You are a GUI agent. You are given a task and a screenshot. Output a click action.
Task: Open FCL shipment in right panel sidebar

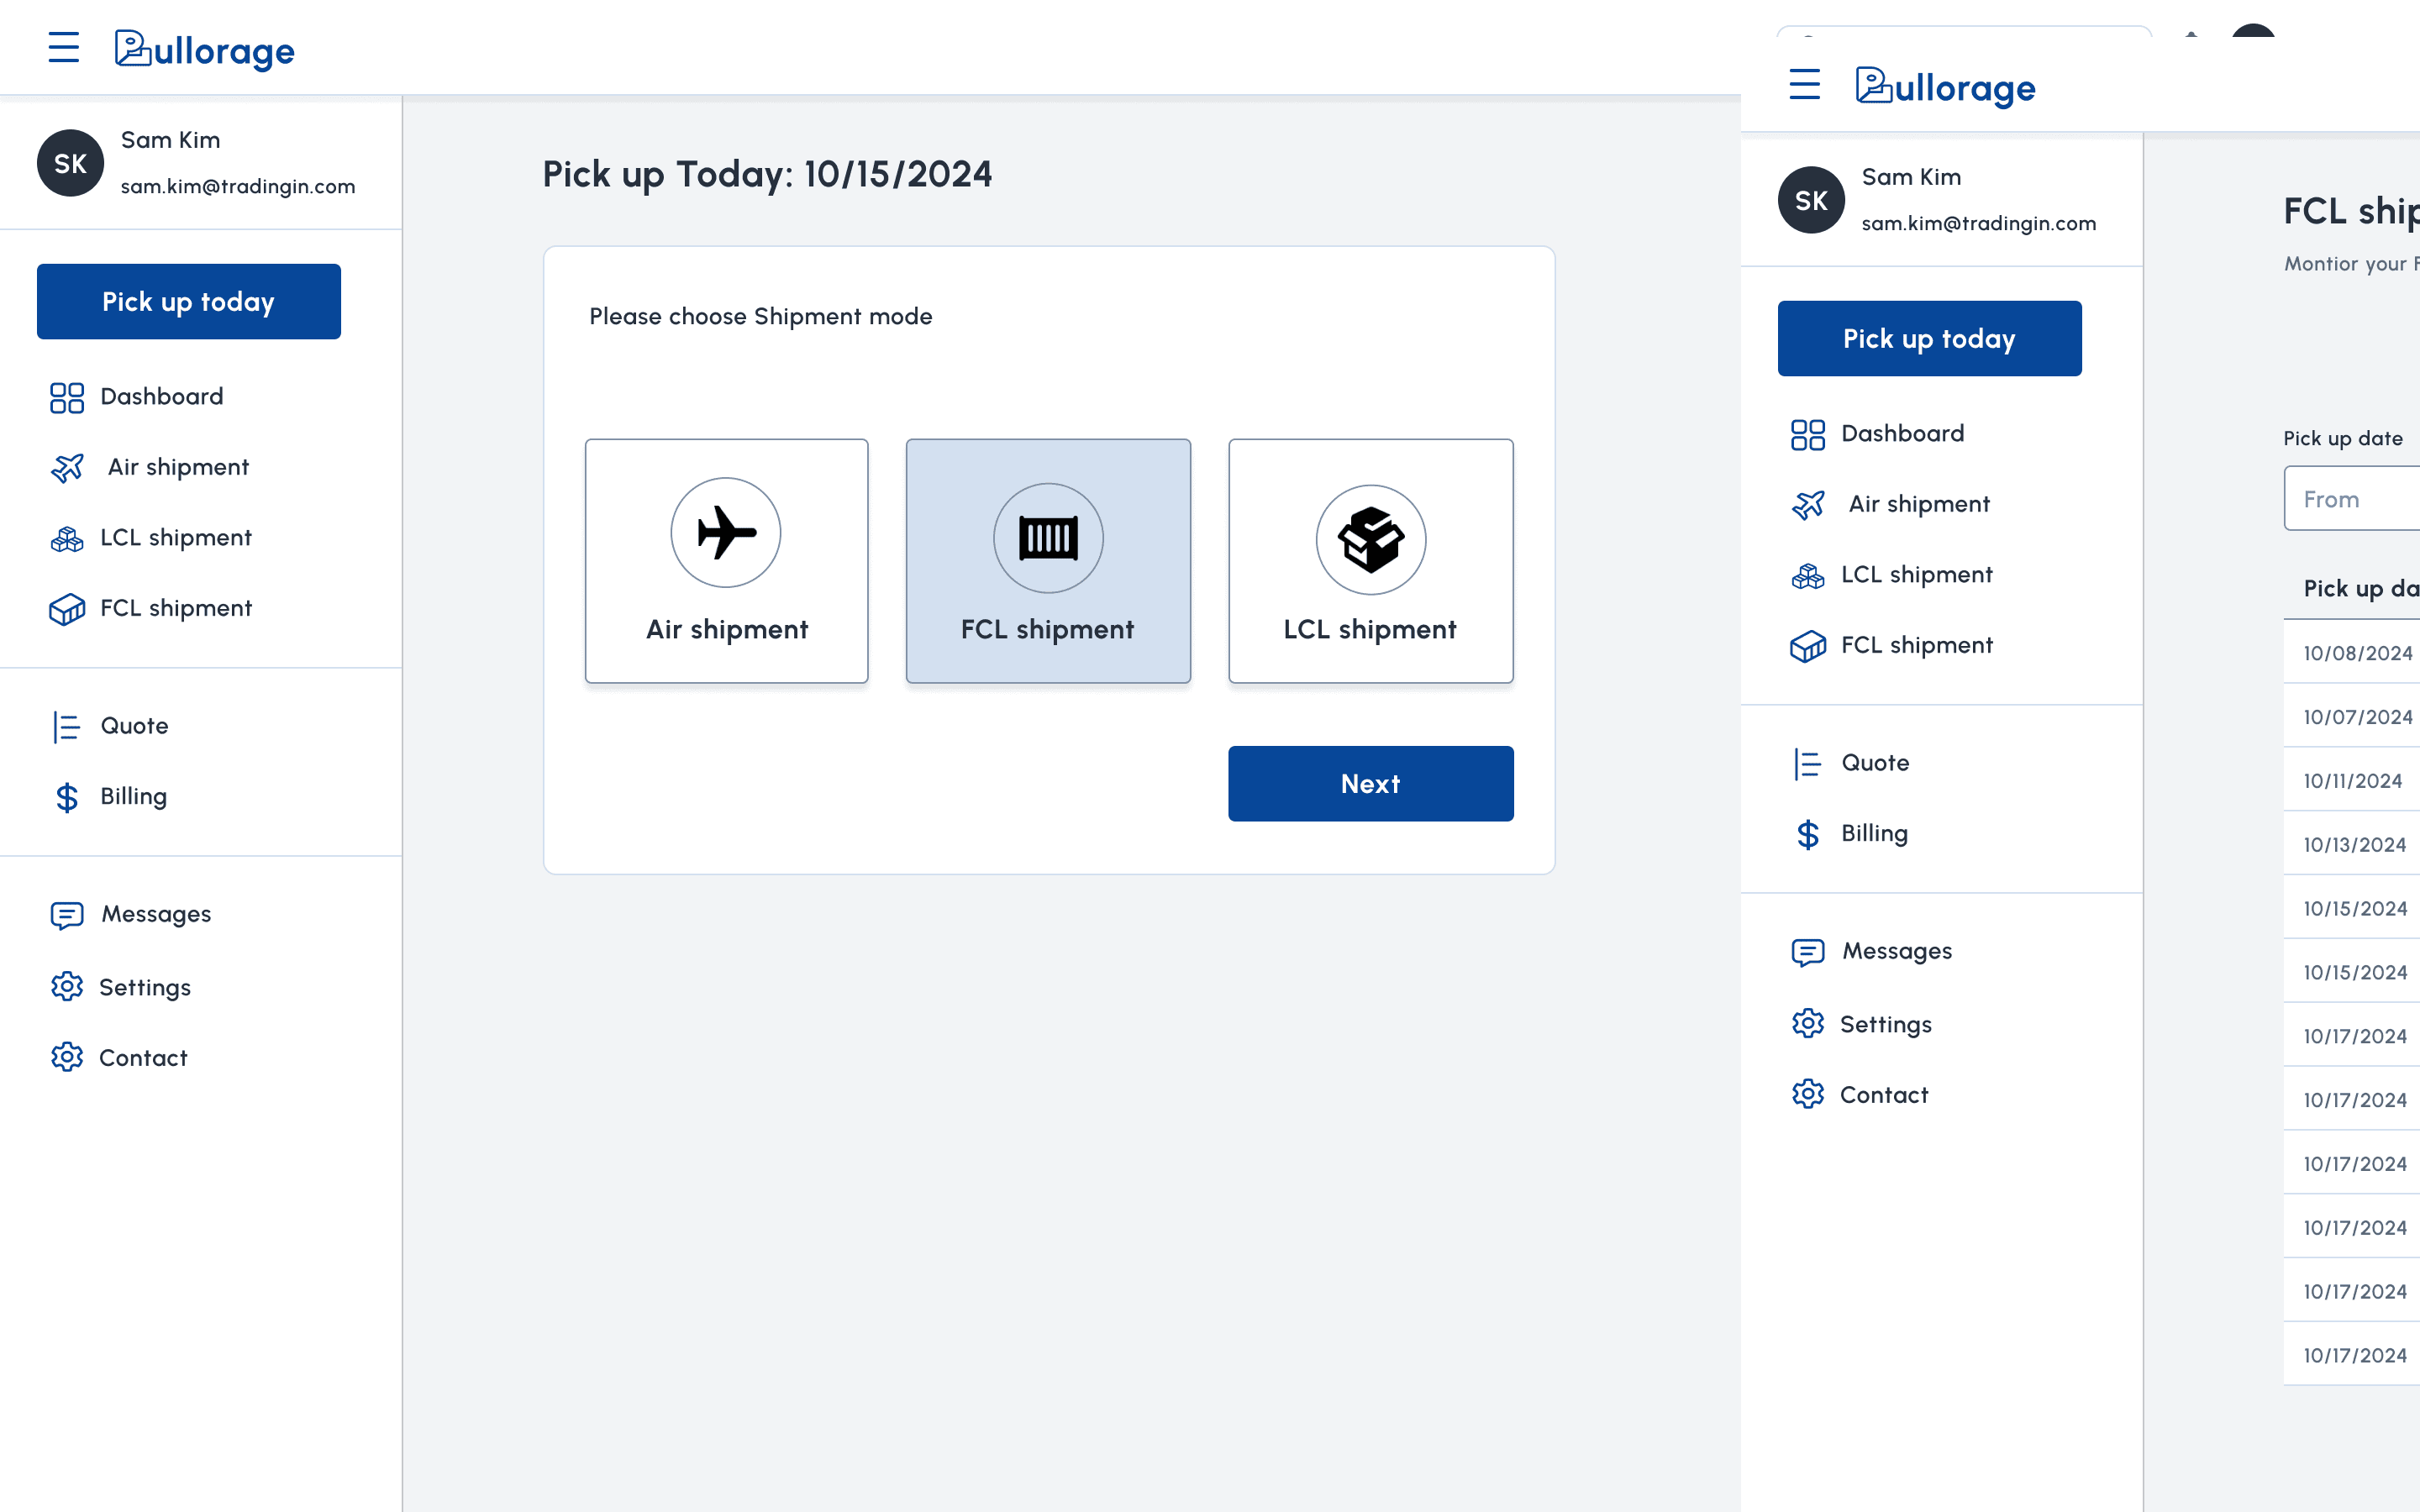(x=1916, y=645)
